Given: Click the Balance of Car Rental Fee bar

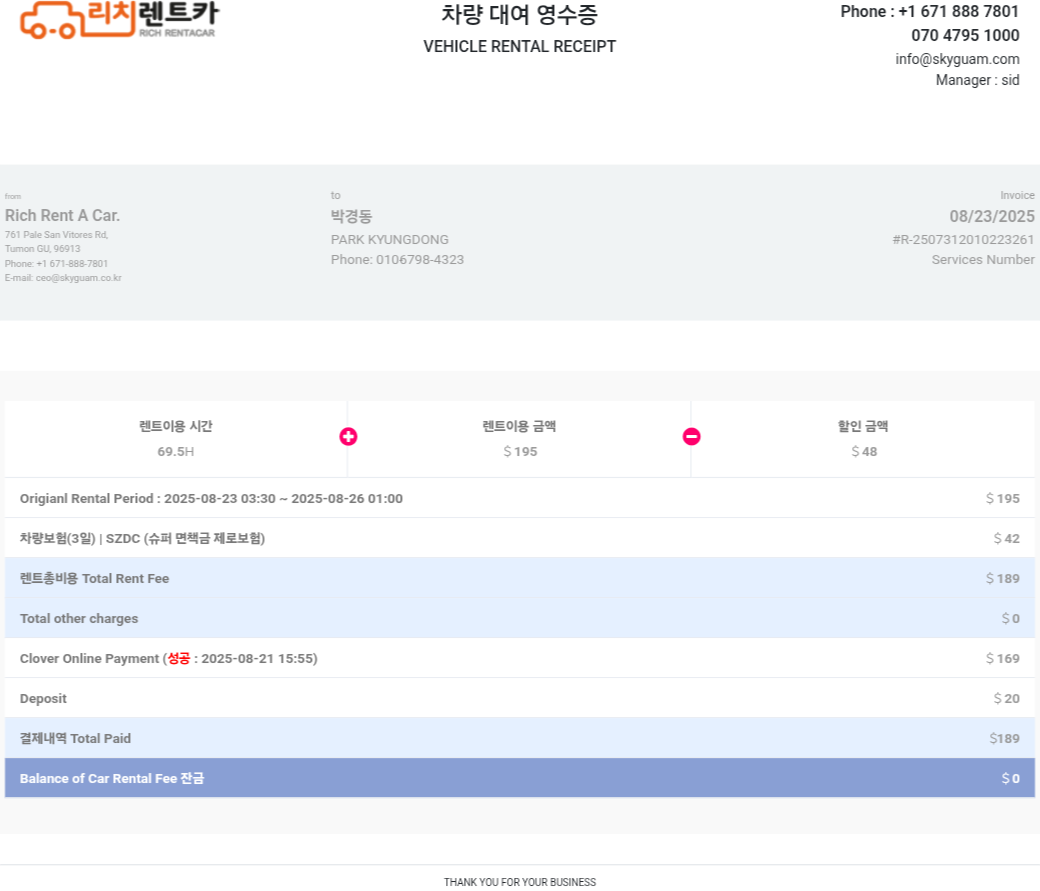Looking at the screenshot, I should click(x=519, y=778).
